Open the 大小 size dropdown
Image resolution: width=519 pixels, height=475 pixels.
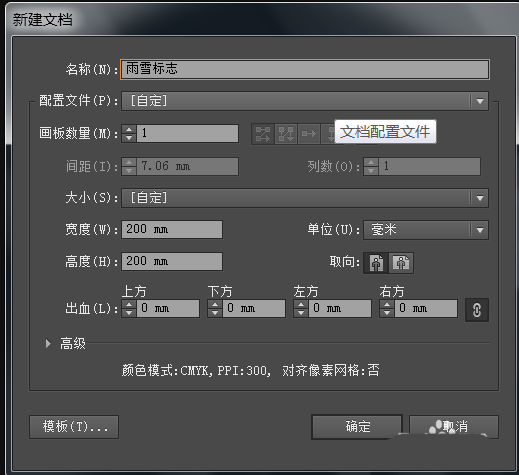point(305,198)
